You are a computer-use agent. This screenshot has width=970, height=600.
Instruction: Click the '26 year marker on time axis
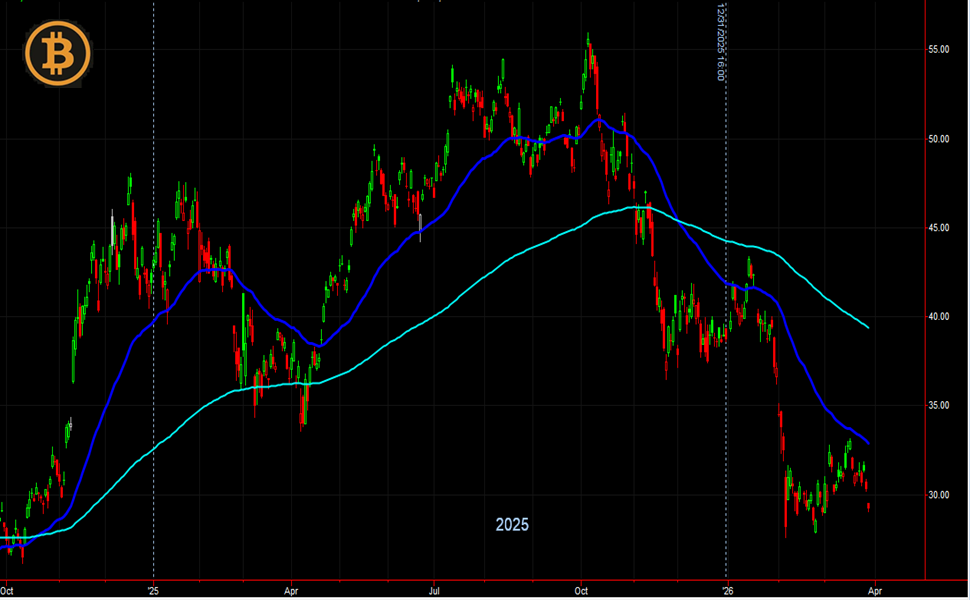(x=727, y=590)
